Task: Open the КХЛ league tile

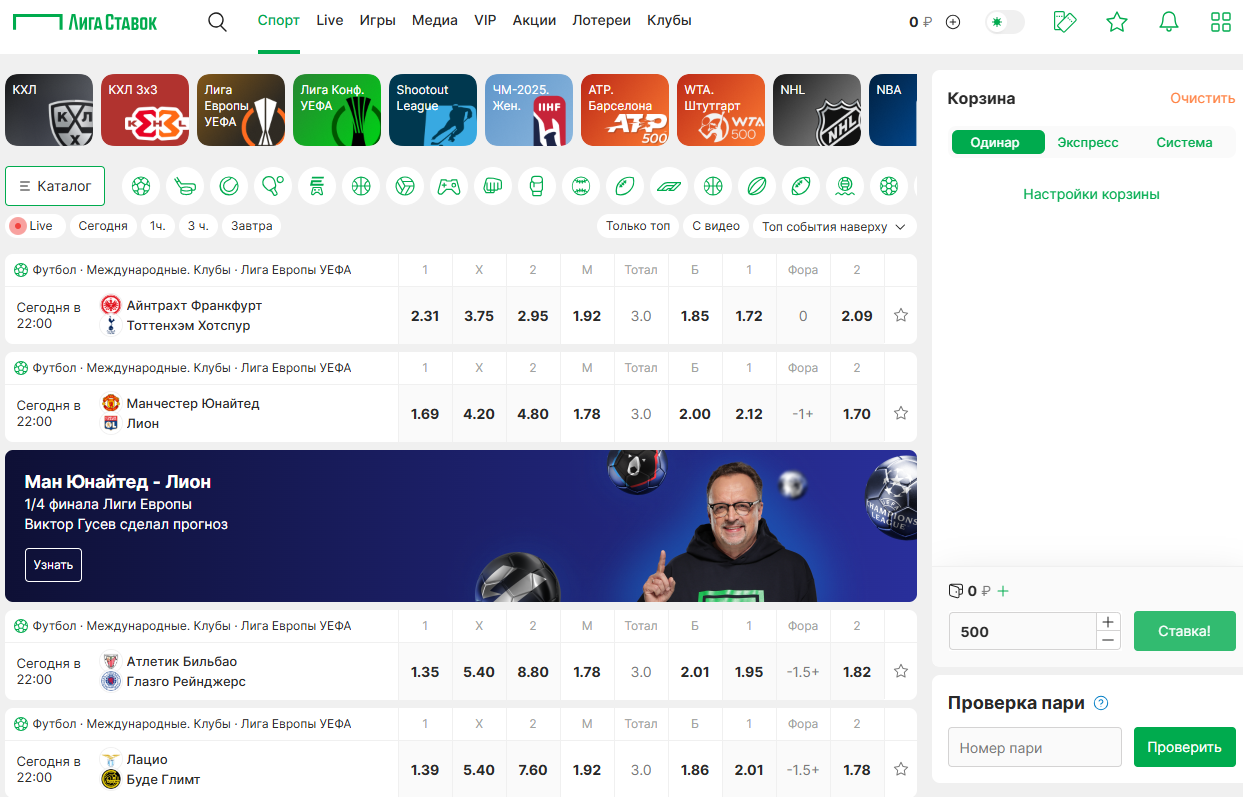Action: click(49, 110)
